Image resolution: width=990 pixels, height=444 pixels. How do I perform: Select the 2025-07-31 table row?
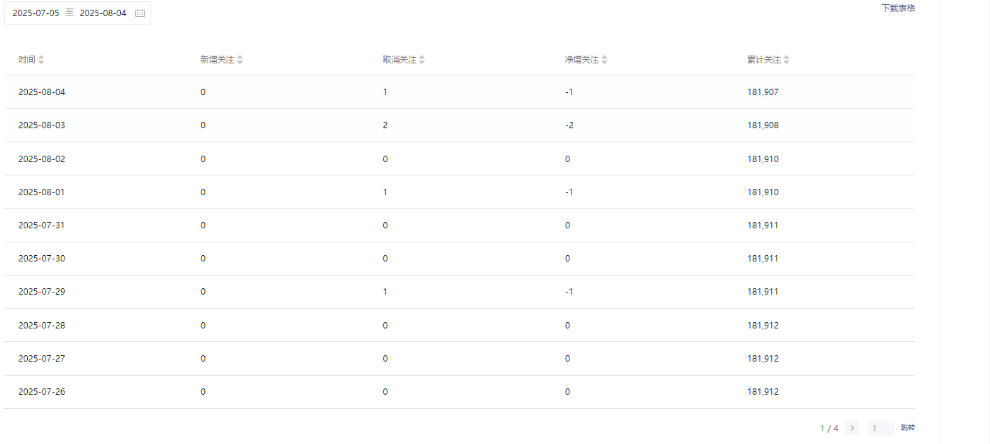460,225
